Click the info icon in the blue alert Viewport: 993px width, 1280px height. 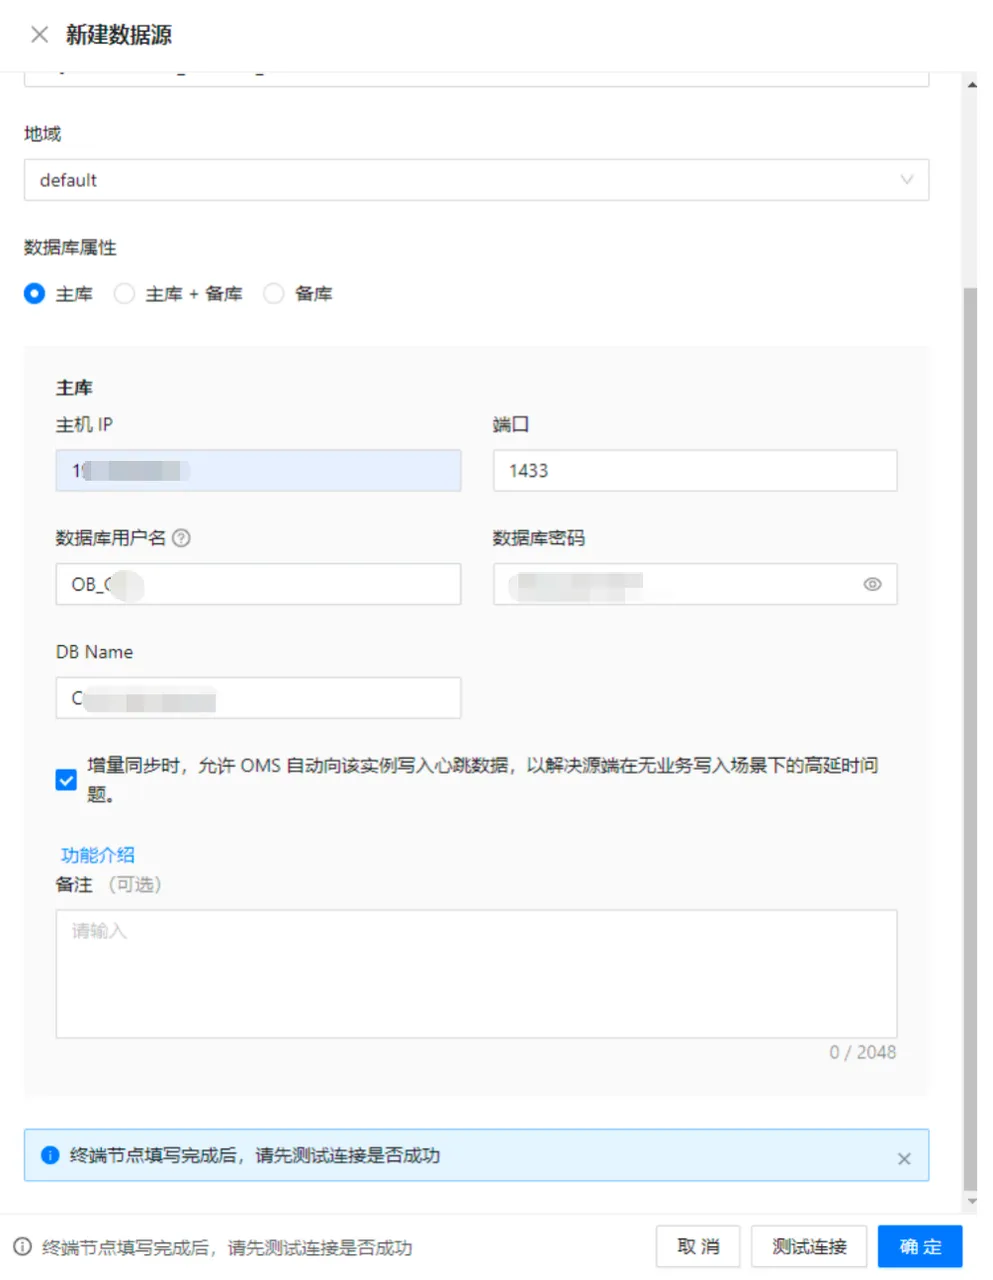coord(50,1156)
